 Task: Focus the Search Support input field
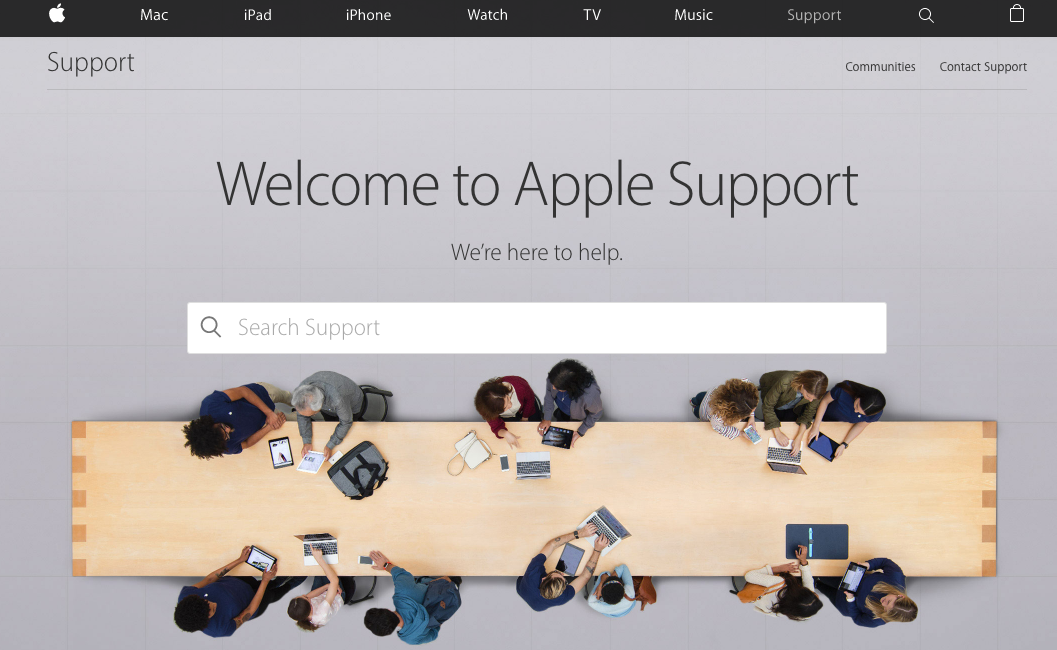point(537,328)
